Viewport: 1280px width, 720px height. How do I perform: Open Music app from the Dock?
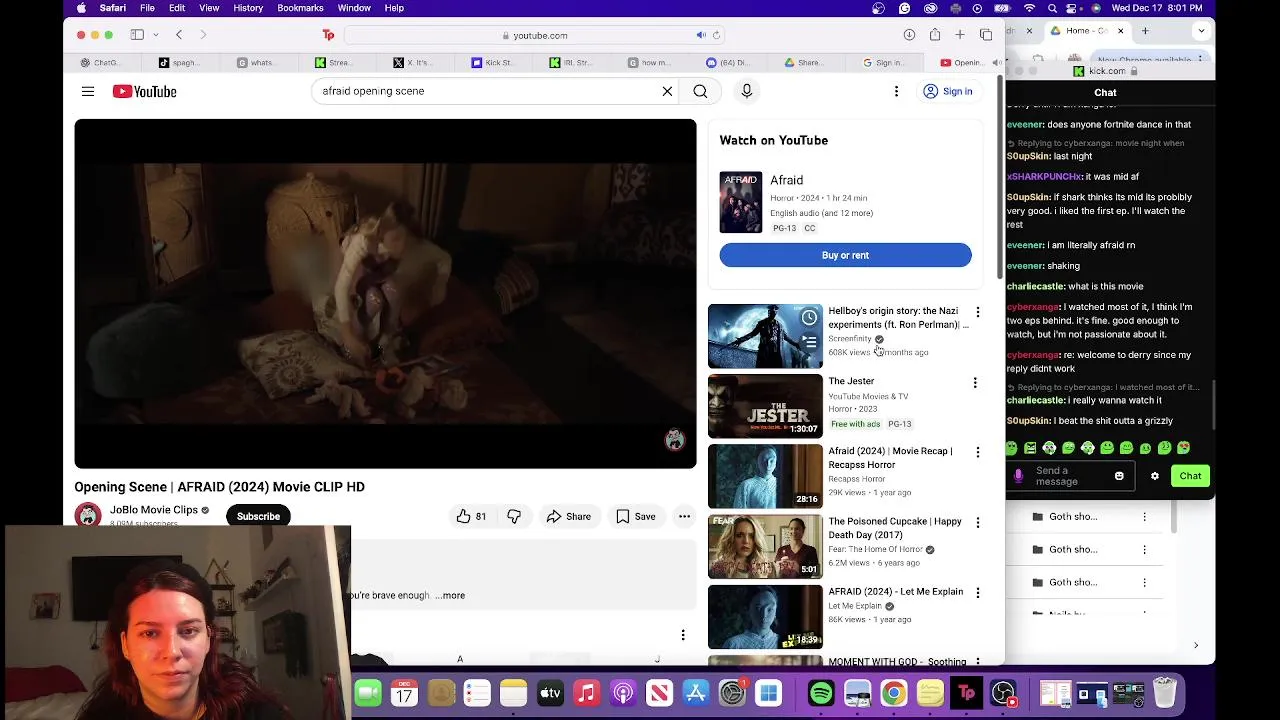tap(586, 693)
